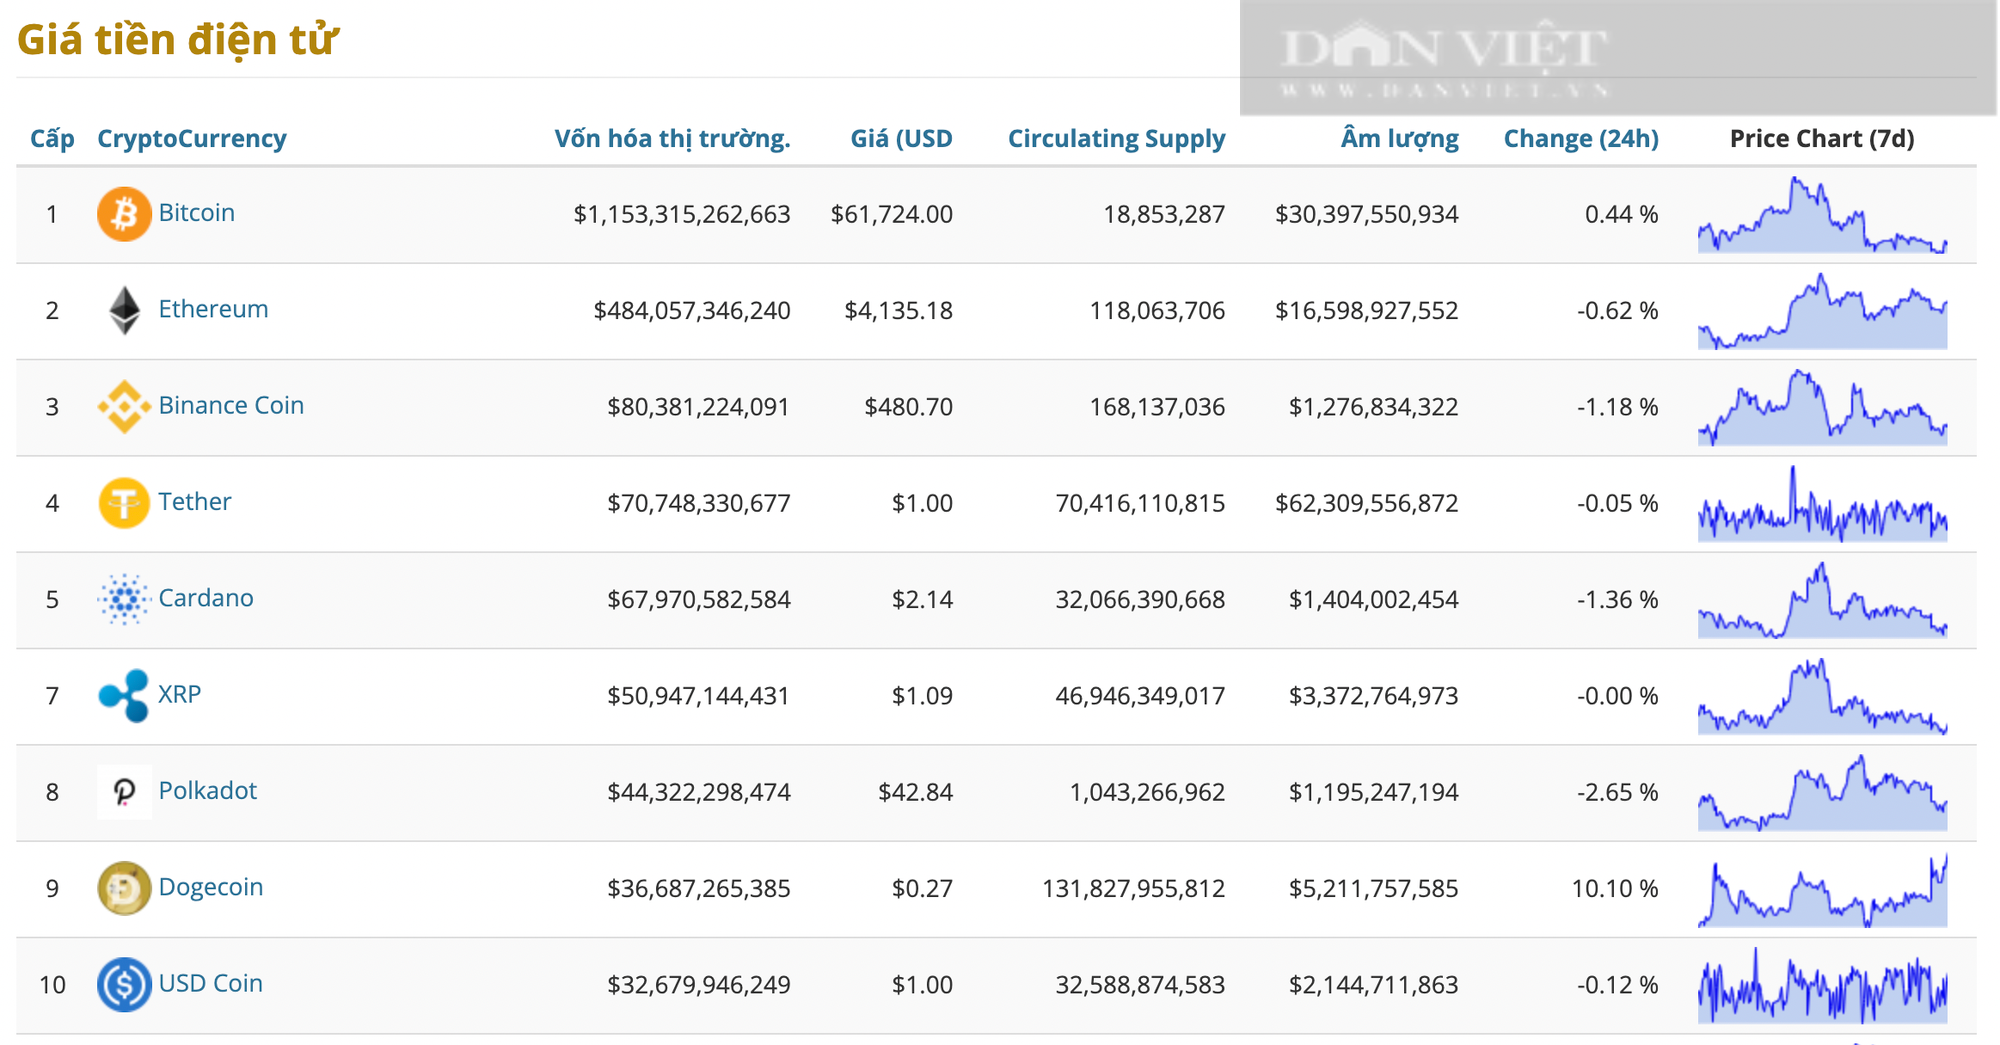Click the Price Chart (7d) header
This screenshot has width=2000, height=1045.
point(1822,139)
